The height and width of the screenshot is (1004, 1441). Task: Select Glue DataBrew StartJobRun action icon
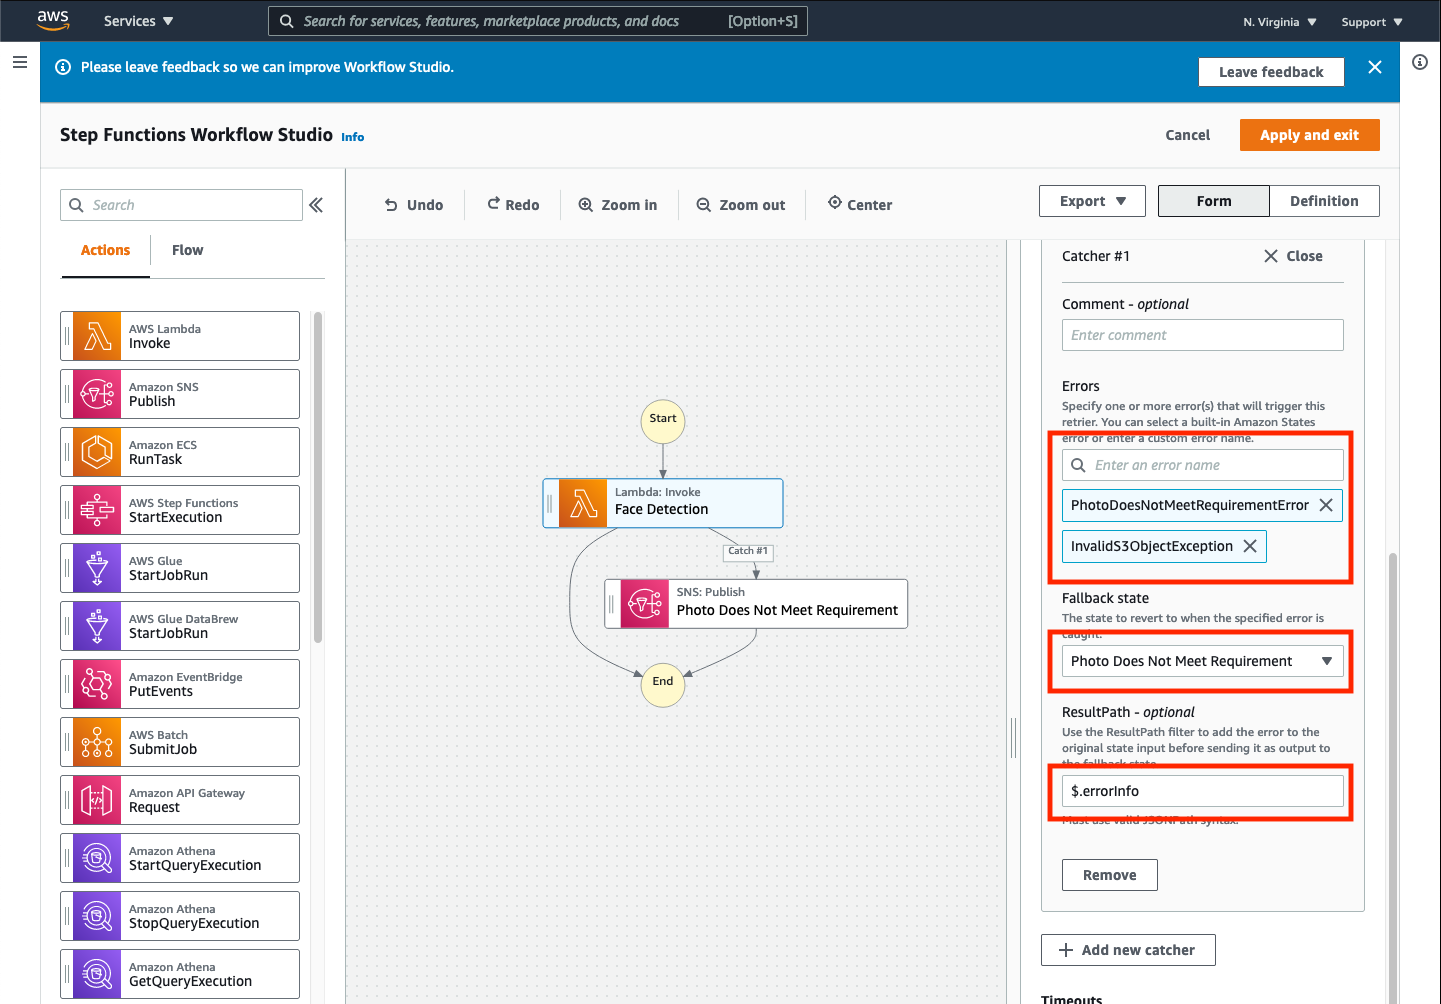[97, 626]
